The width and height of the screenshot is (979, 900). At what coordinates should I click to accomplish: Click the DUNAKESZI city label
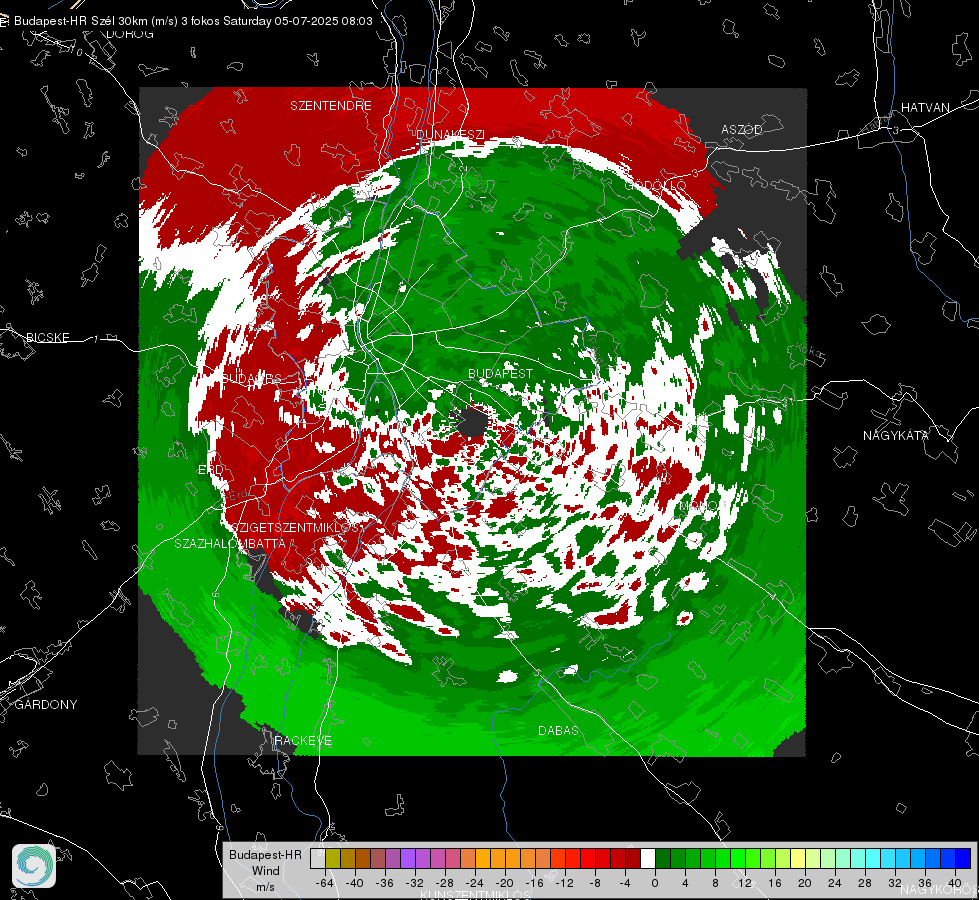[x=450, y=135]
